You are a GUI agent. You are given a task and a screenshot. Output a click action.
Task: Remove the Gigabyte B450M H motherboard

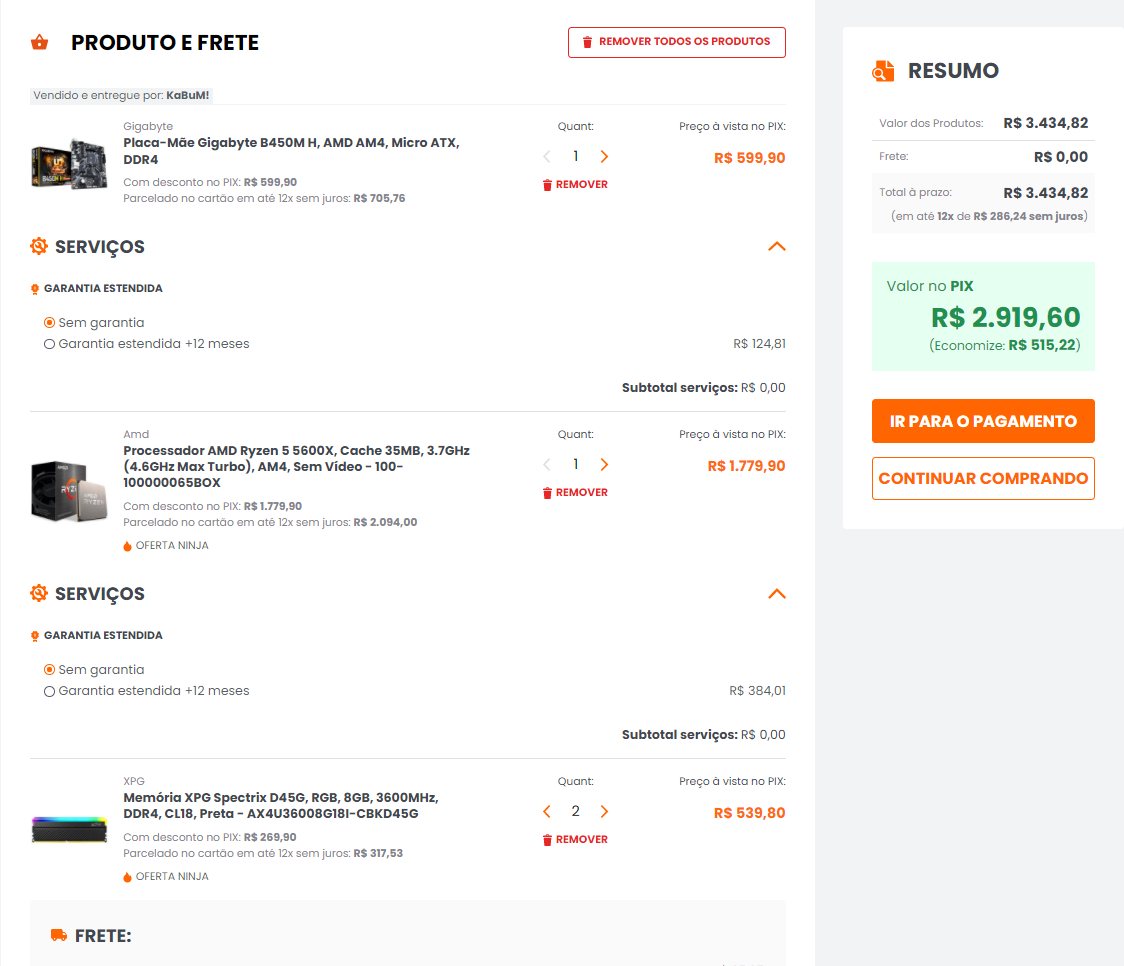pos(575,185)
